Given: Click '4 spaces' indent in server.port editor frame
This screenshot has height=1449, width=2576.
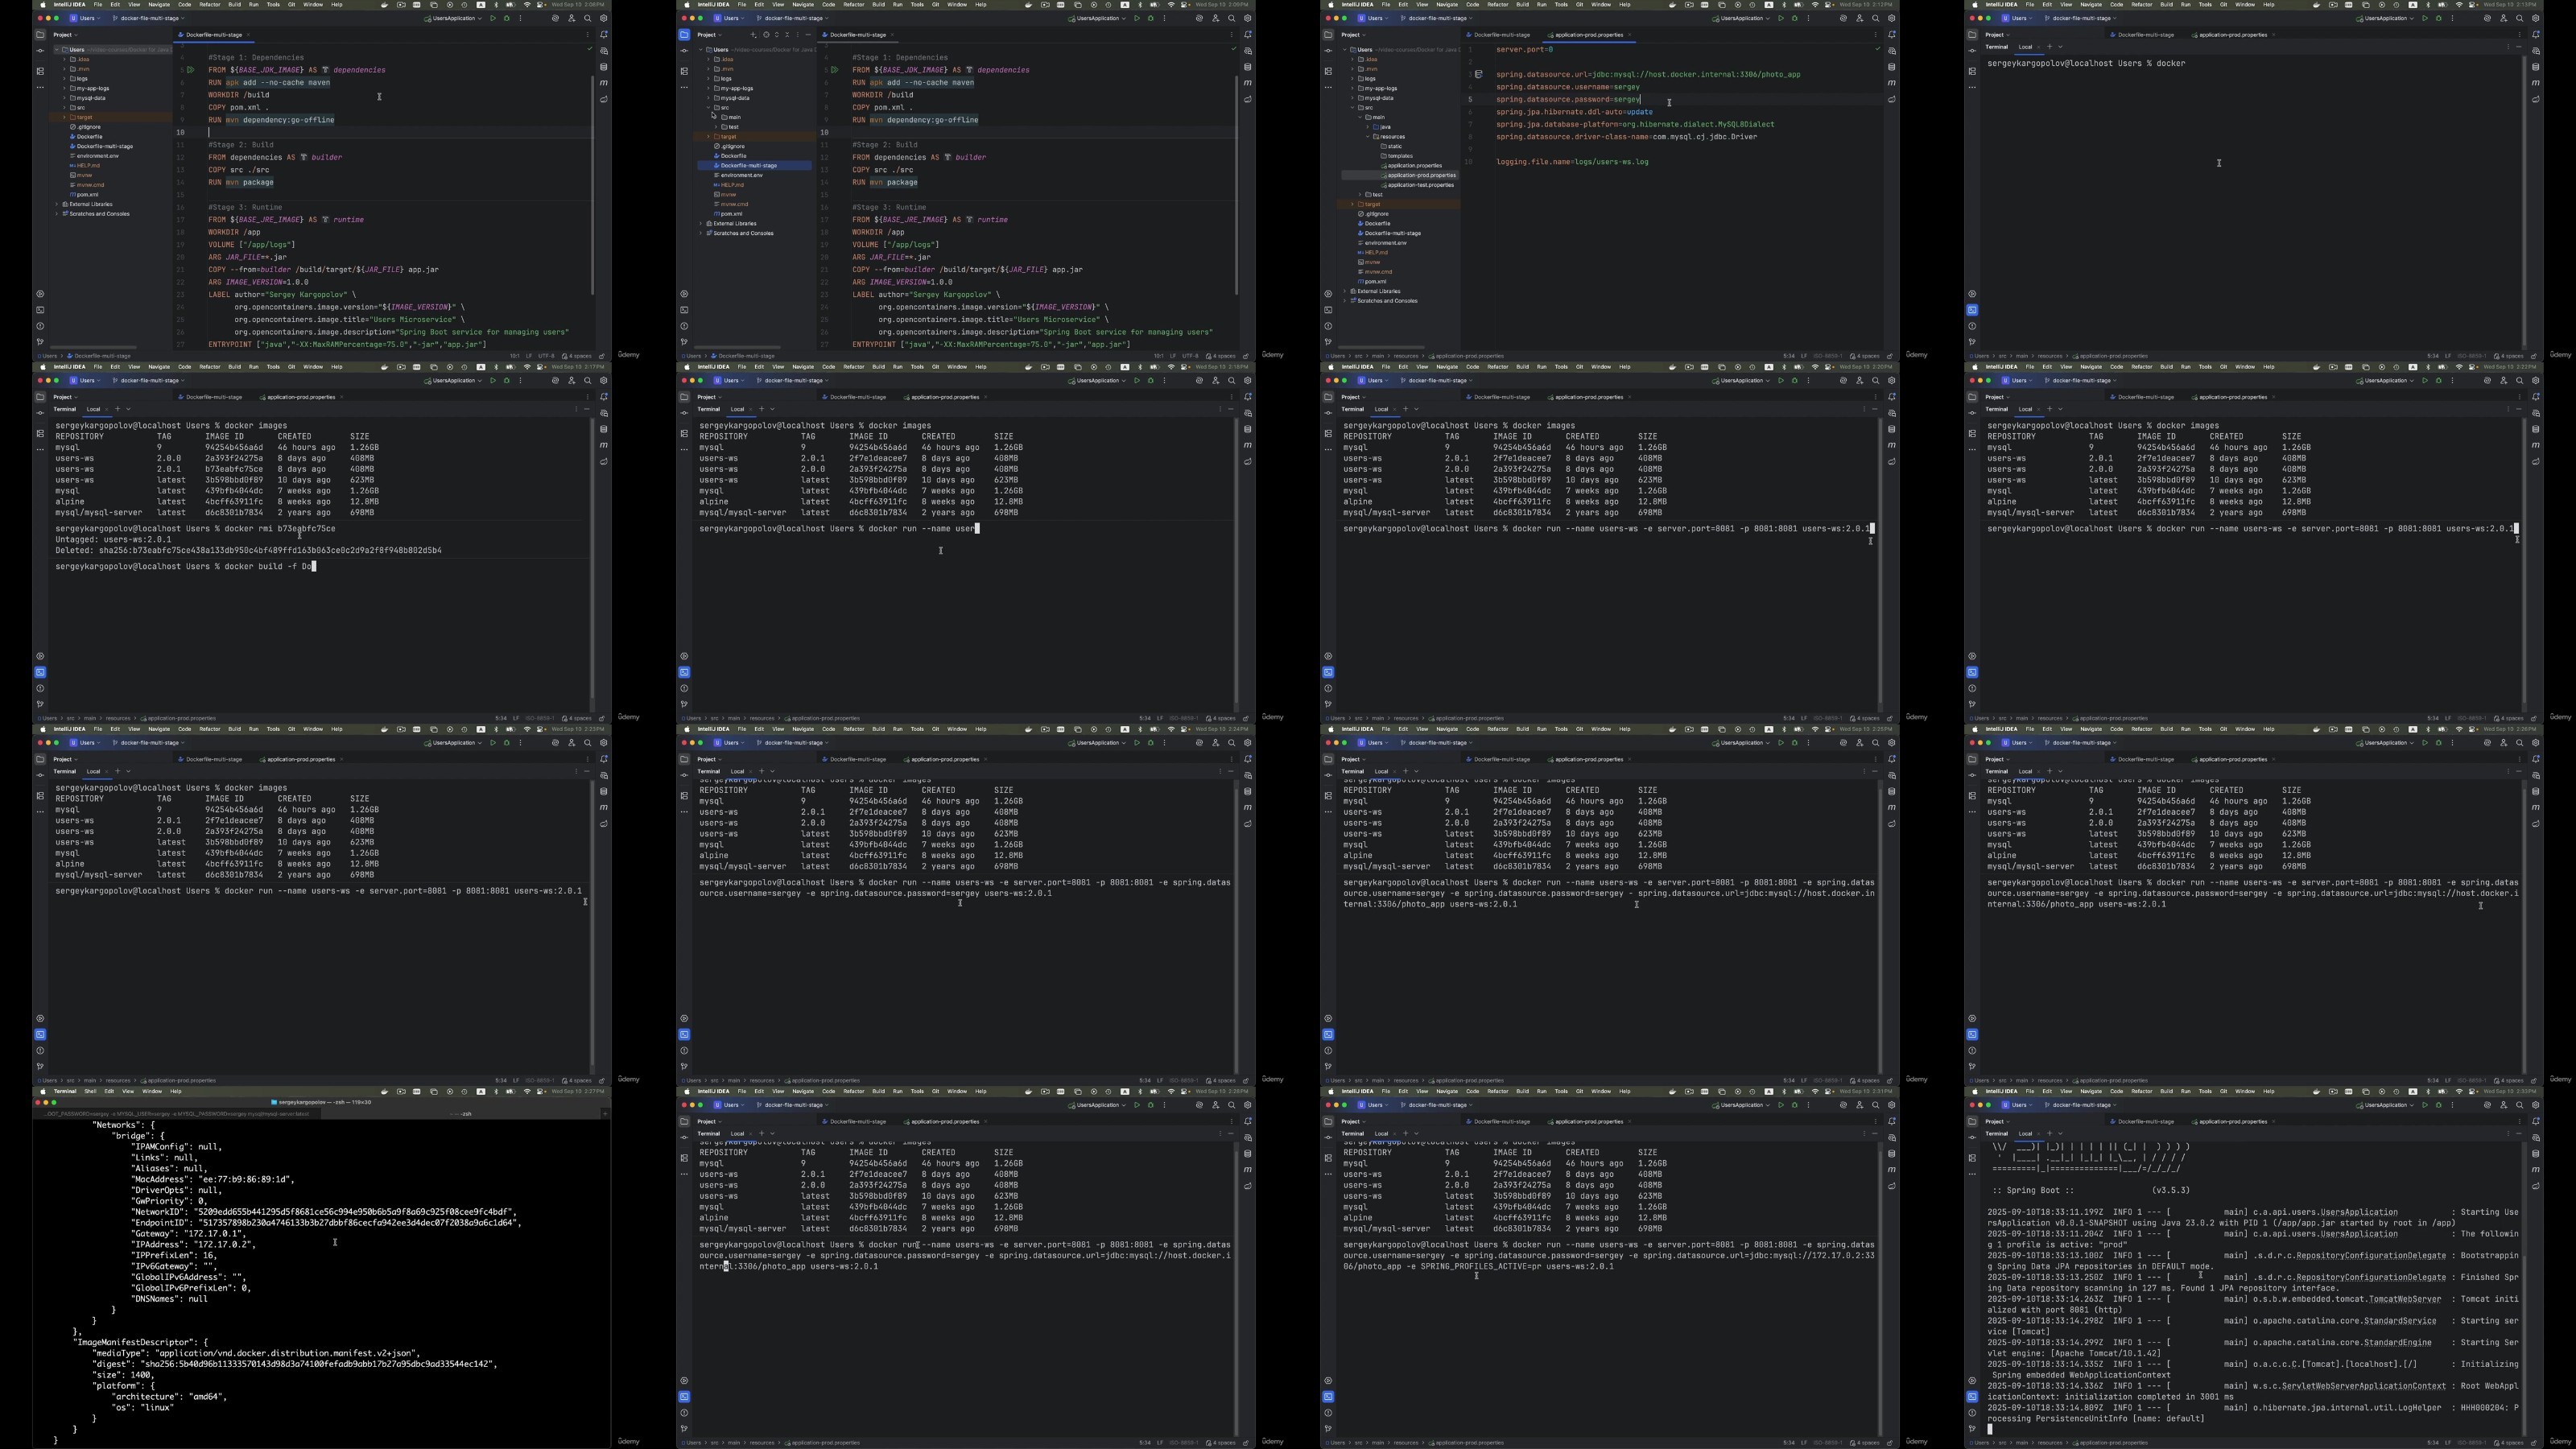Looking at the screenshot, I should point(1866,355).
